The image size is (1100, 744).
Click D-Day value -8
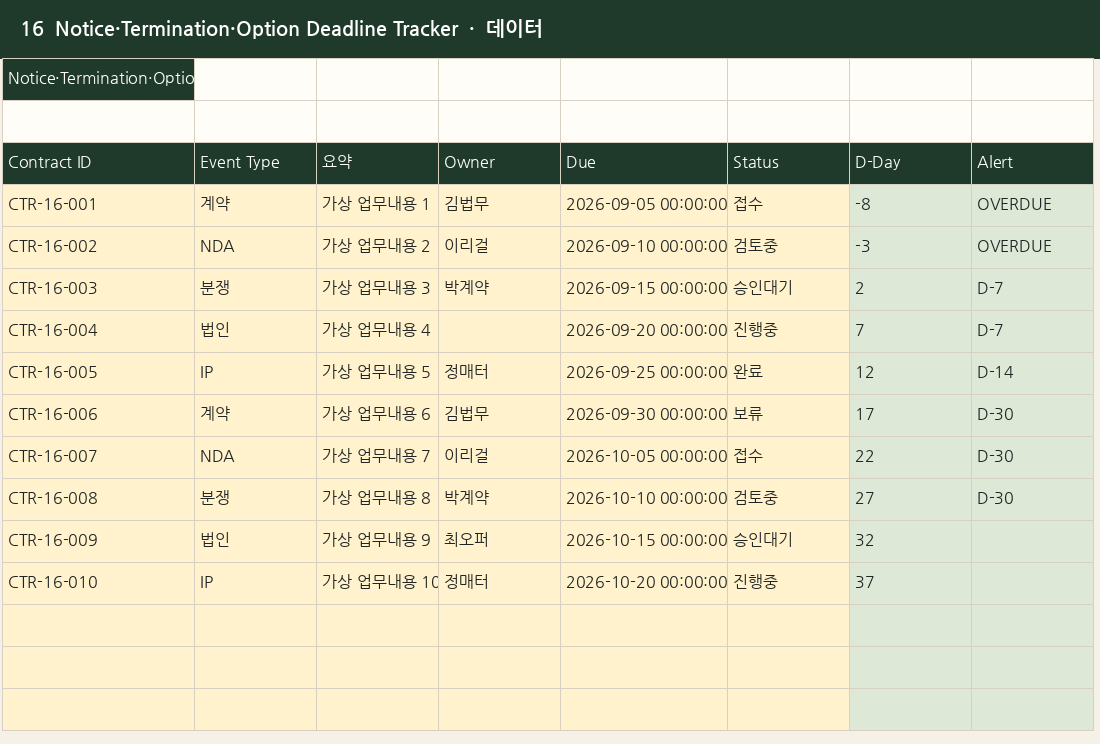point(911,205)
